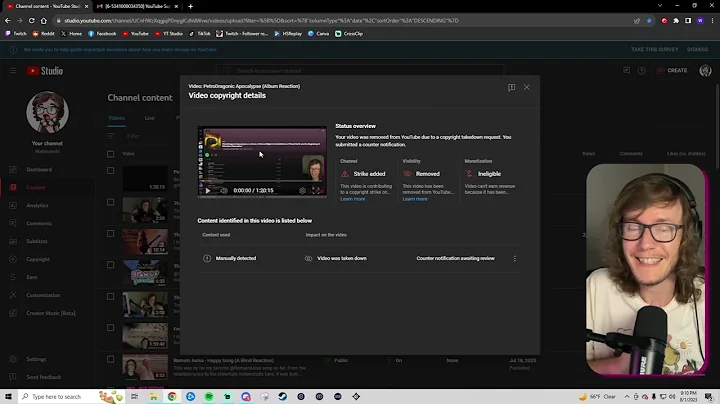Check the box for the 1:20:15 video
Image resolution: width=720 pixels, height=404 pixels.
click(111, 171)
